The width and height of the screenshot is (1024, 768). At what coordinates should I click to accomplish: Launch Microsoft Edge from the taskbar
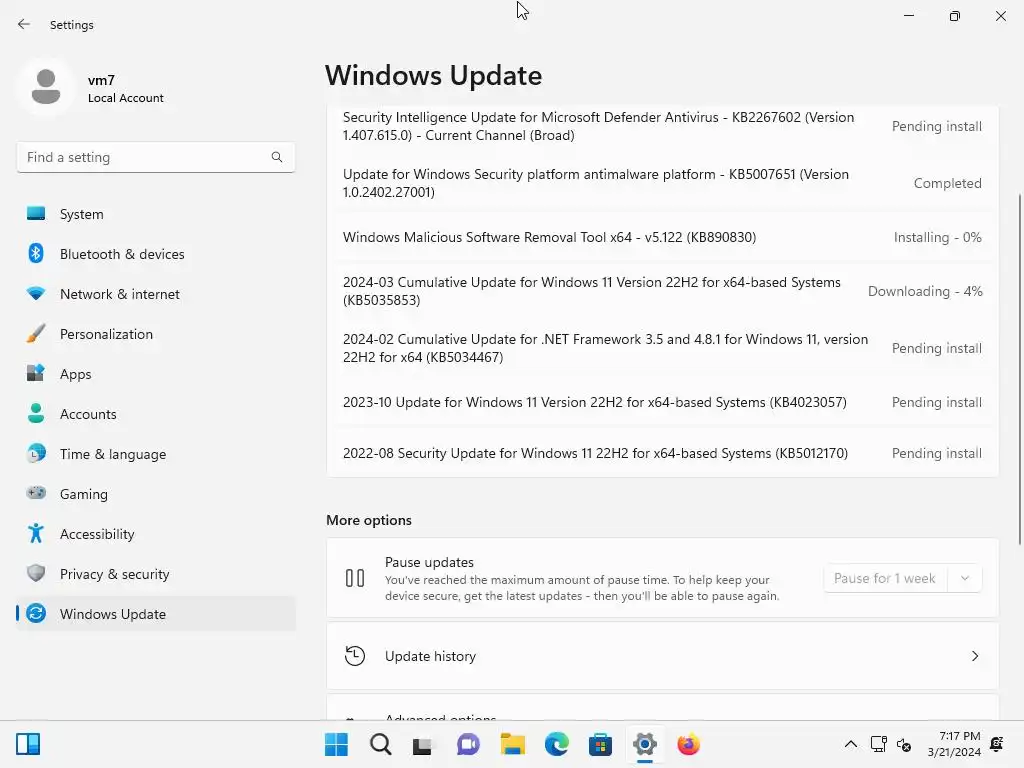pos(556,744)
